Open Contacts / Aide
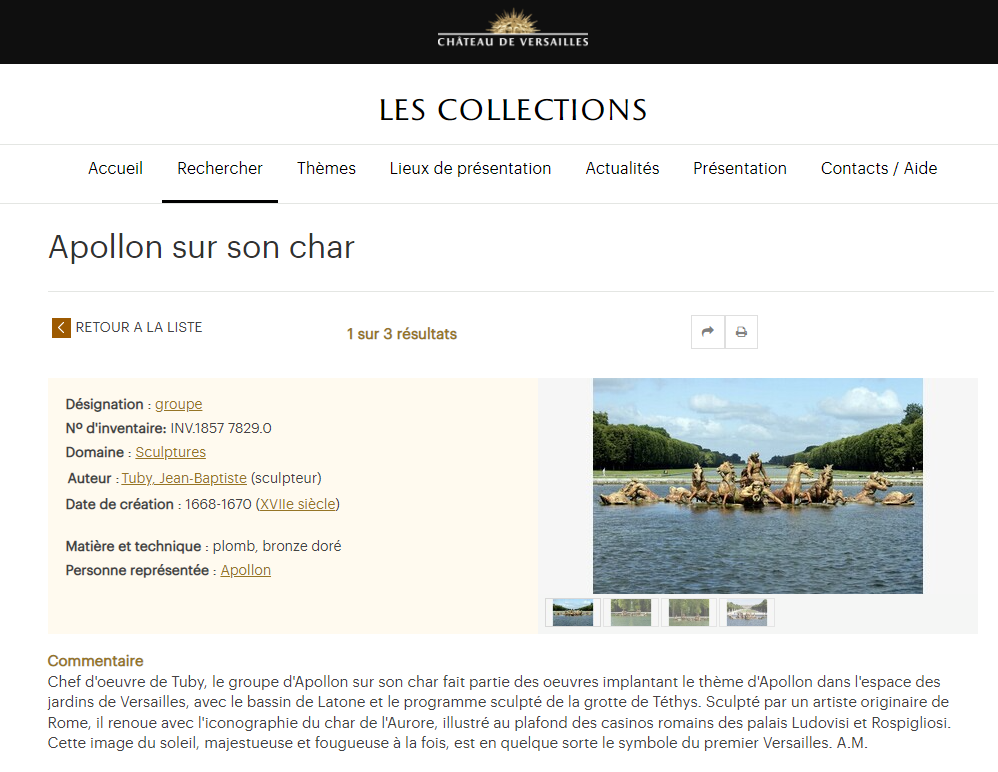Screen dimensions: 998x772 (879, 168)
